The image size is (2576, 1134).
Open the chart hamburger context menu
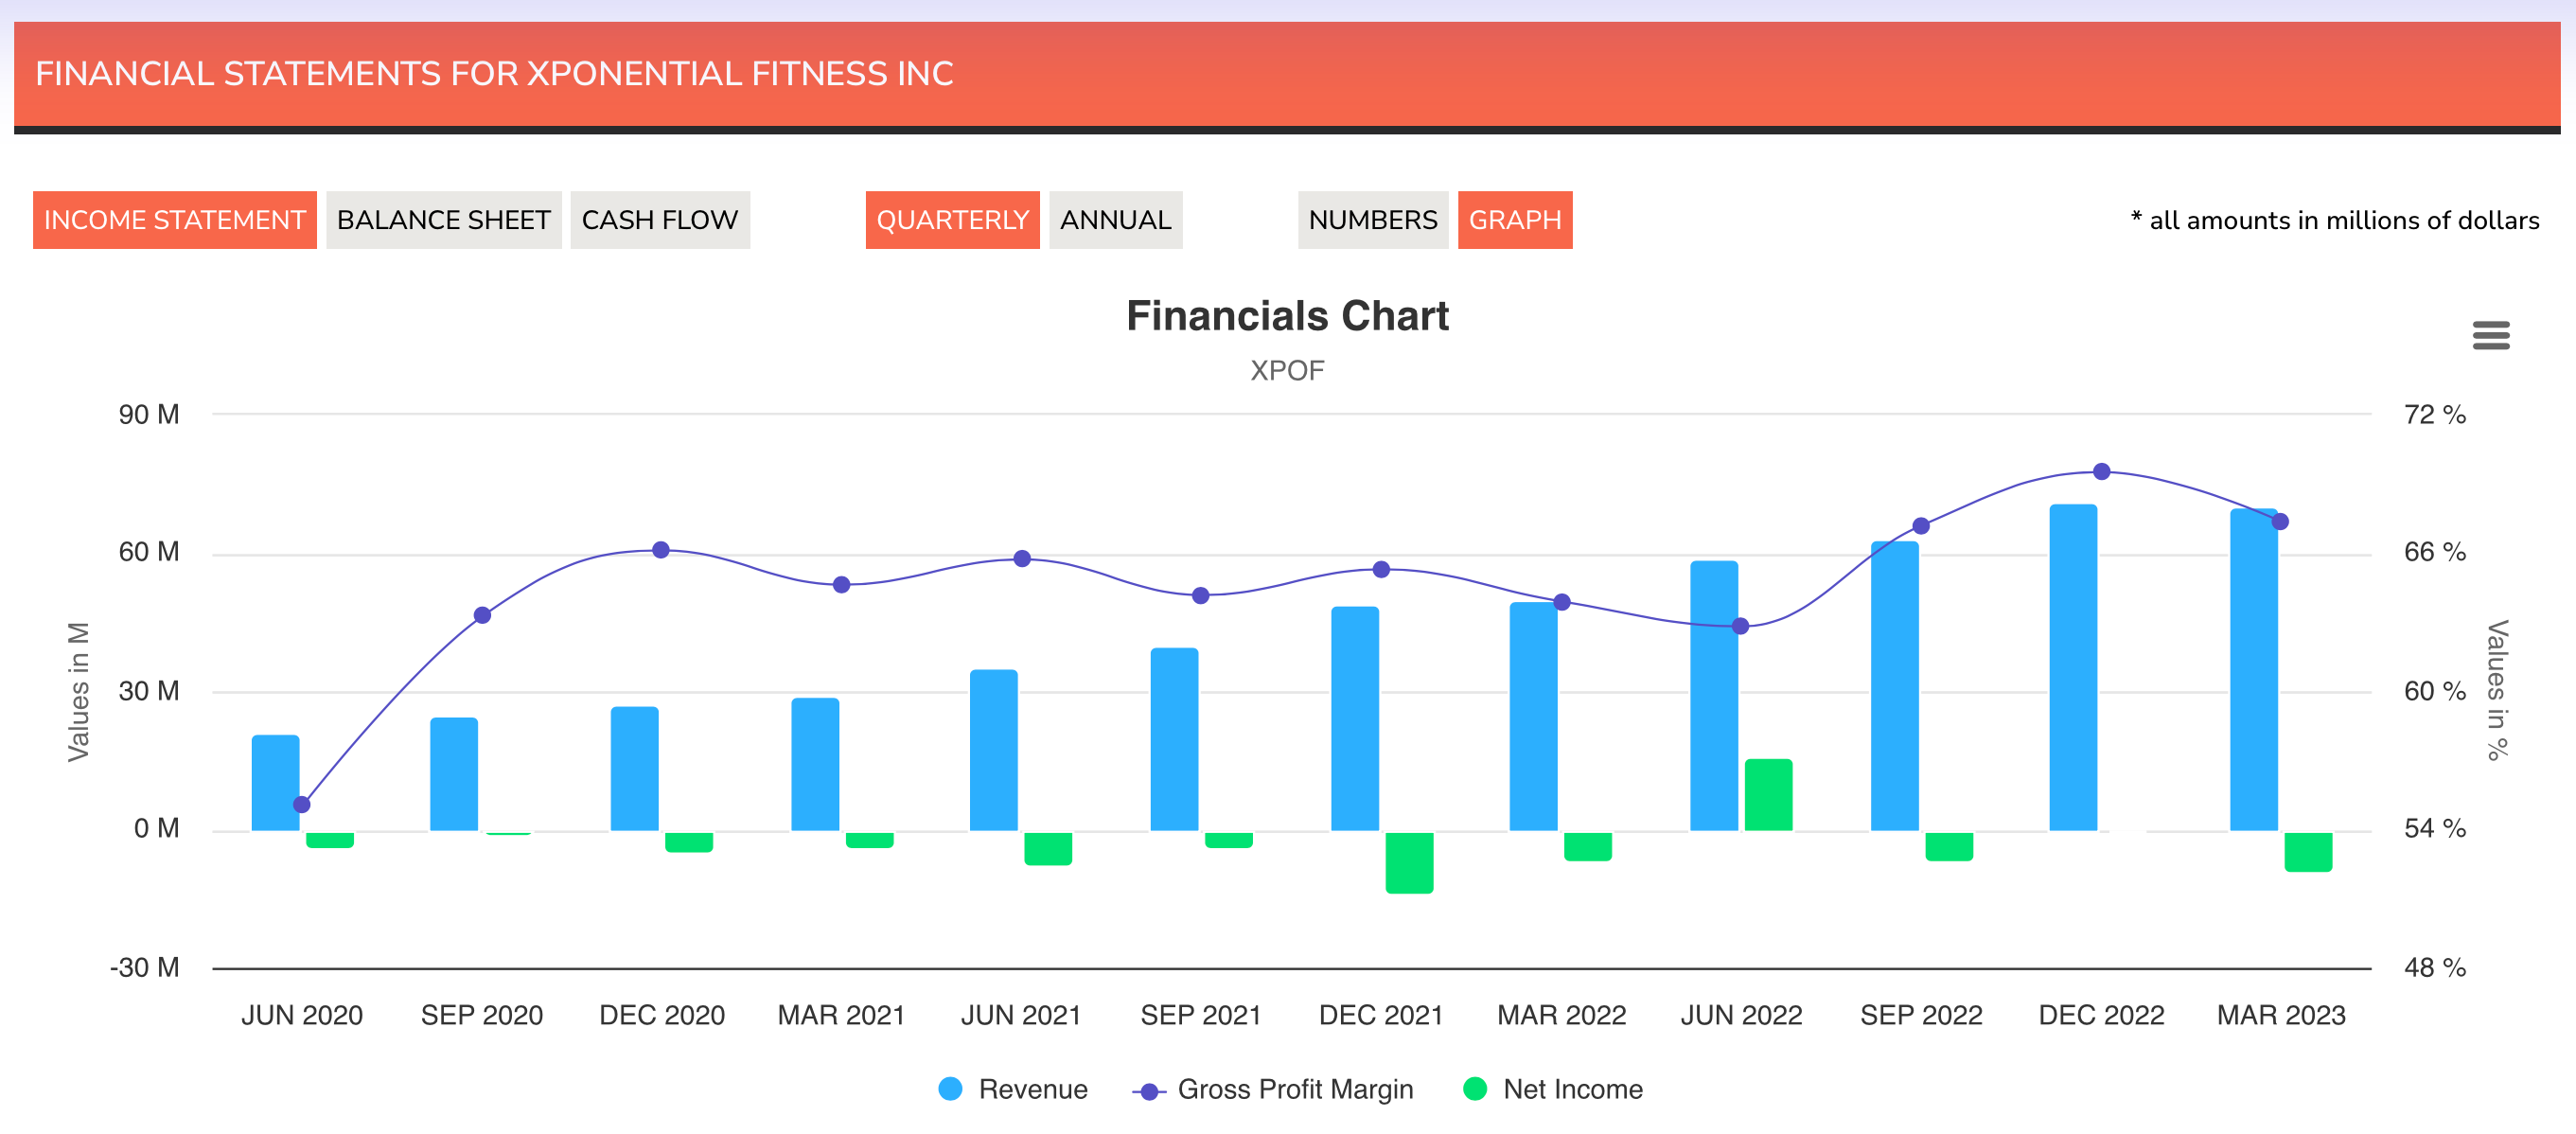(2490, 335)
